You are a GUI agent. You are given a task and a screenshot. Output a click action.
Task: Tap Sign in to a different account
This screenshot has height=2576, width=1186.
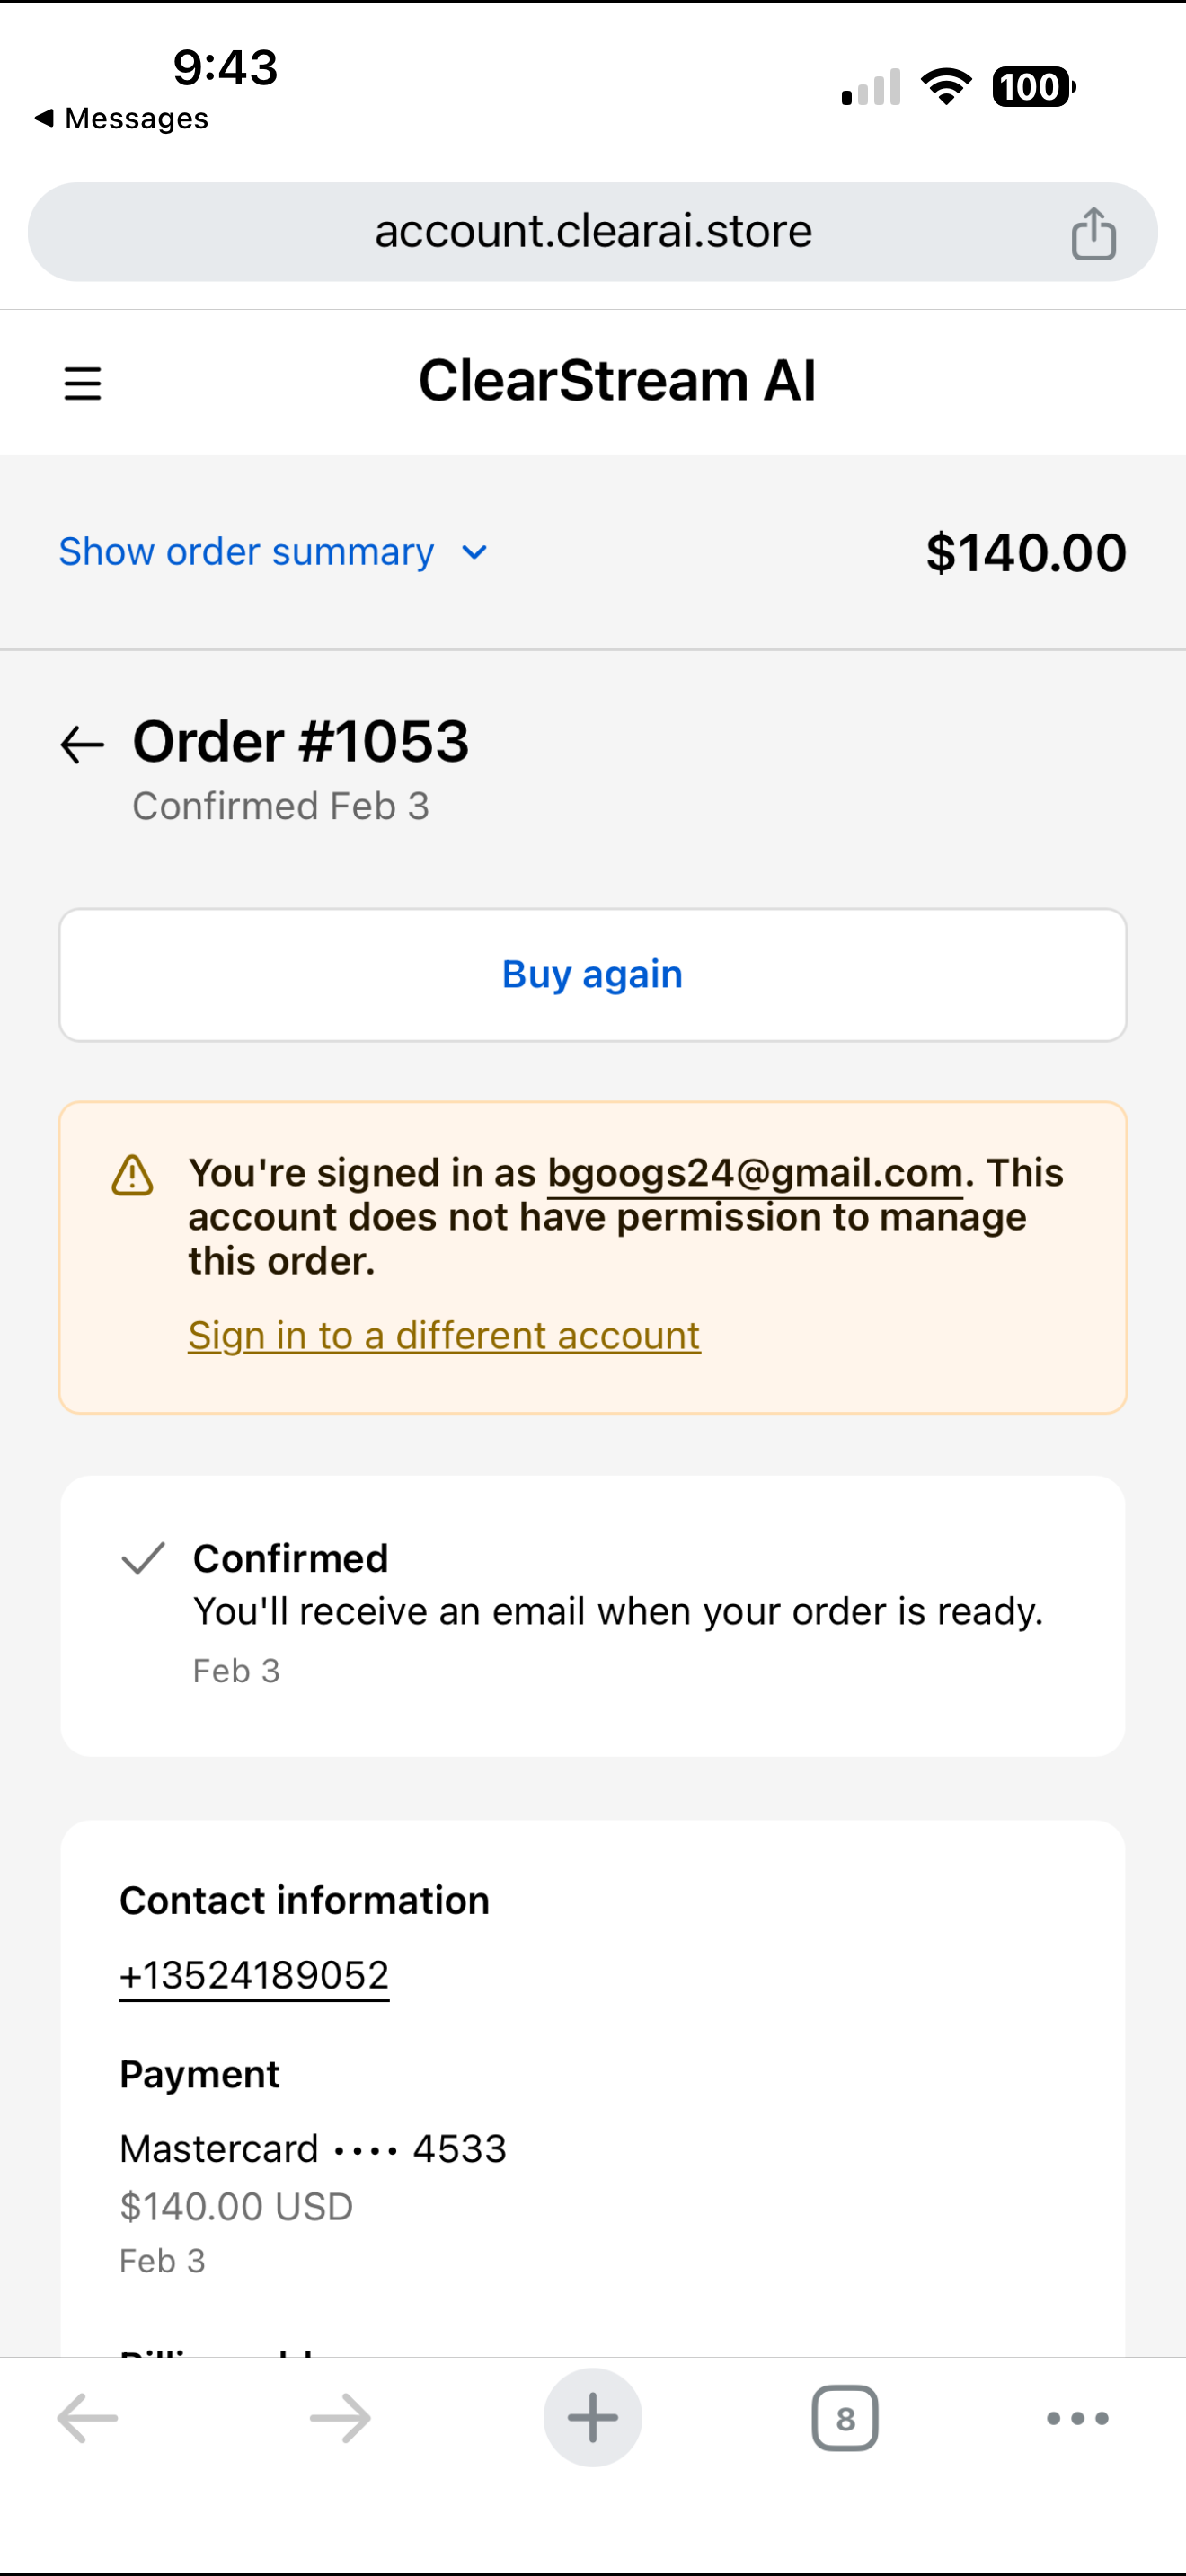tap(444, 1336)
